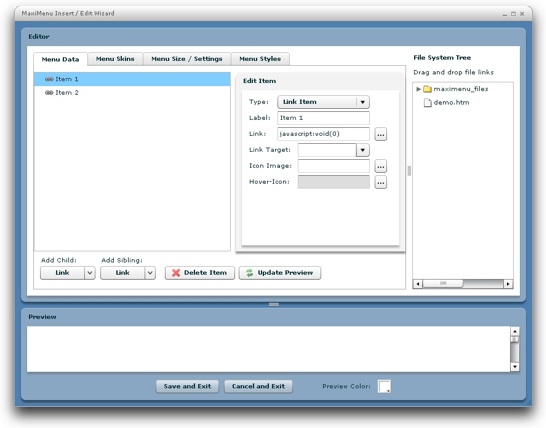
Task: Expand the maximenu_files folder tree node
Action: (x=418, y=89)
